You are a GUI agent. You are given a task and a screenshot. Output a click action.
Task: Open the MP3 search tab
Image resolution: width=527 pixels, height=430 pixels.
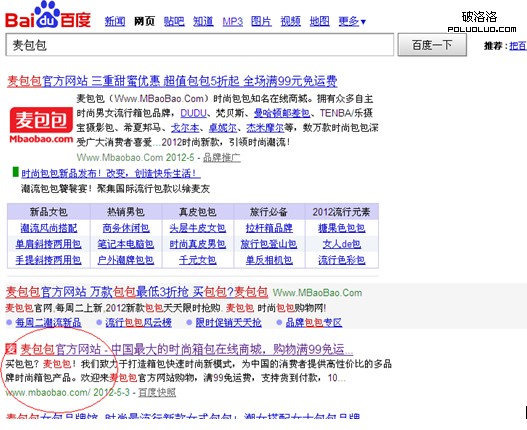pyautogui.click(x=233, y=22)
